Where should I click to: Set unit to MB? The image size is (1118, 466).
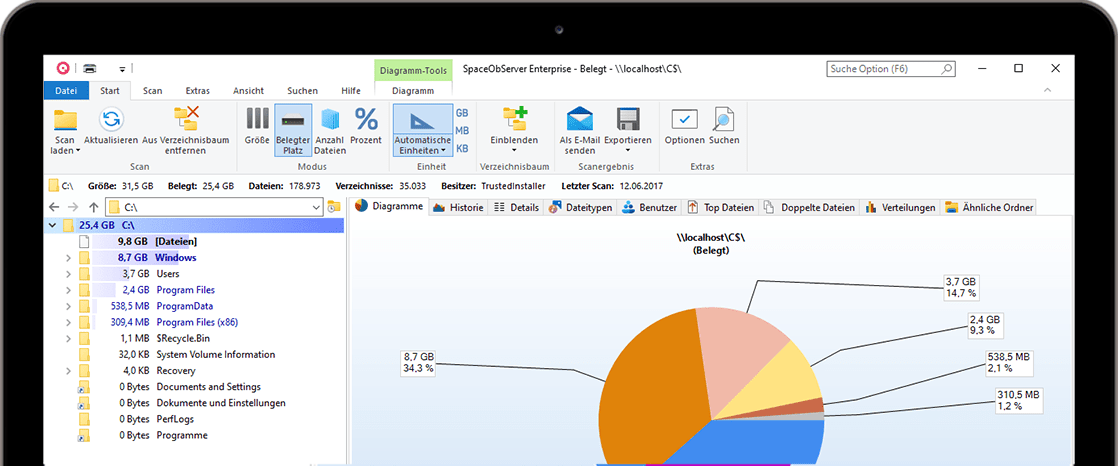tap(462, 130)
